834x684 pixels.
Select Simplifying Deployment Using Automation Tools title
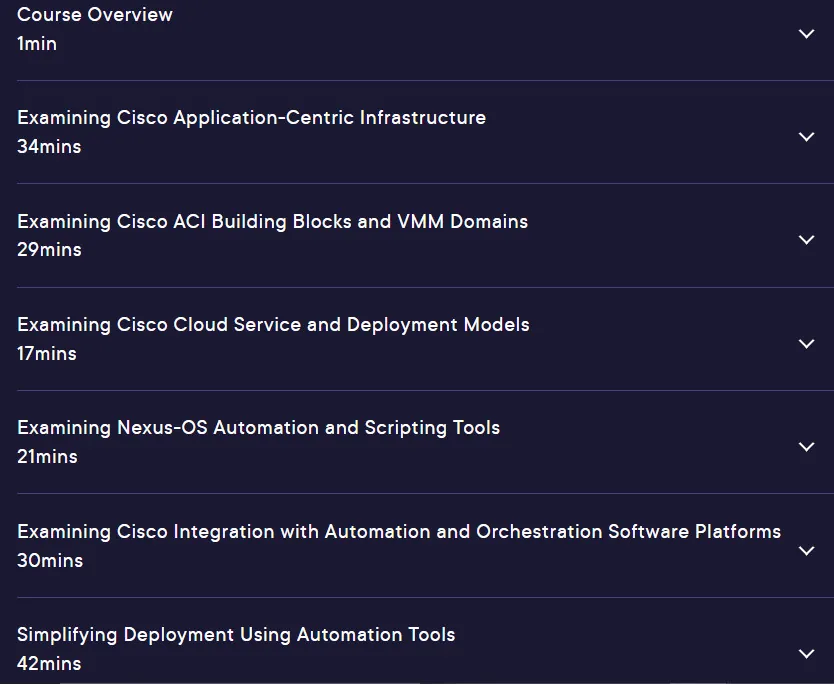point(236,635)
